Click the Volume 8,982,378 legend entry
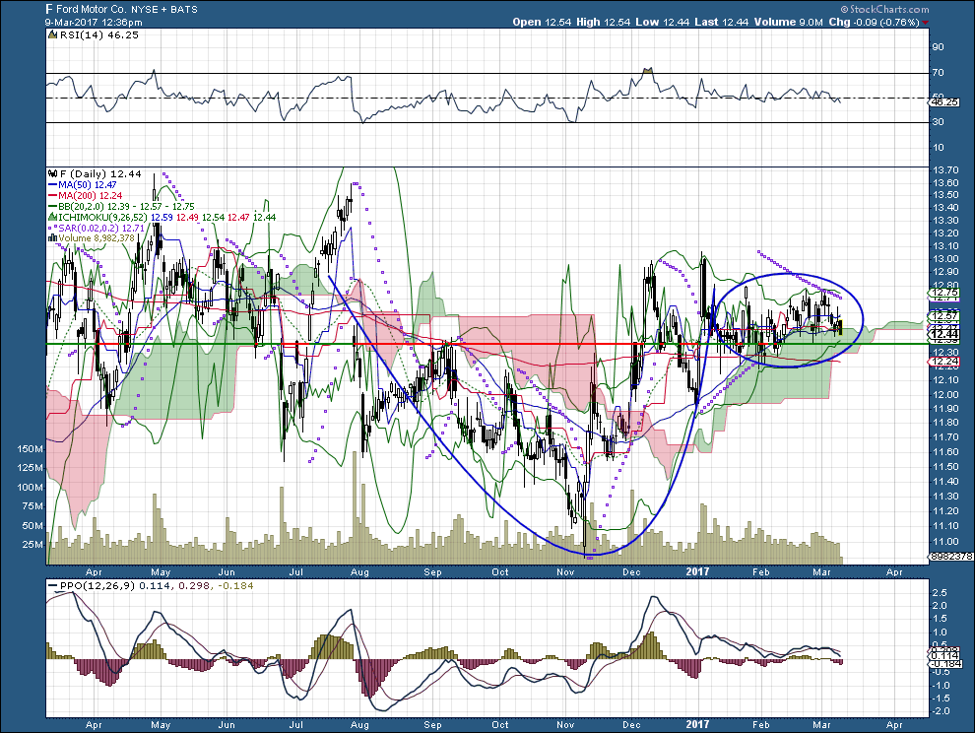 point(96,239)
